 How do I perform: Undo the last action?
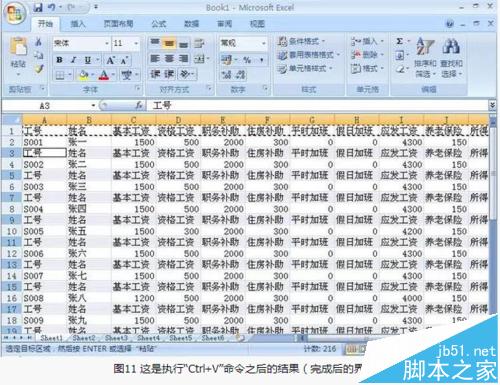52,7
